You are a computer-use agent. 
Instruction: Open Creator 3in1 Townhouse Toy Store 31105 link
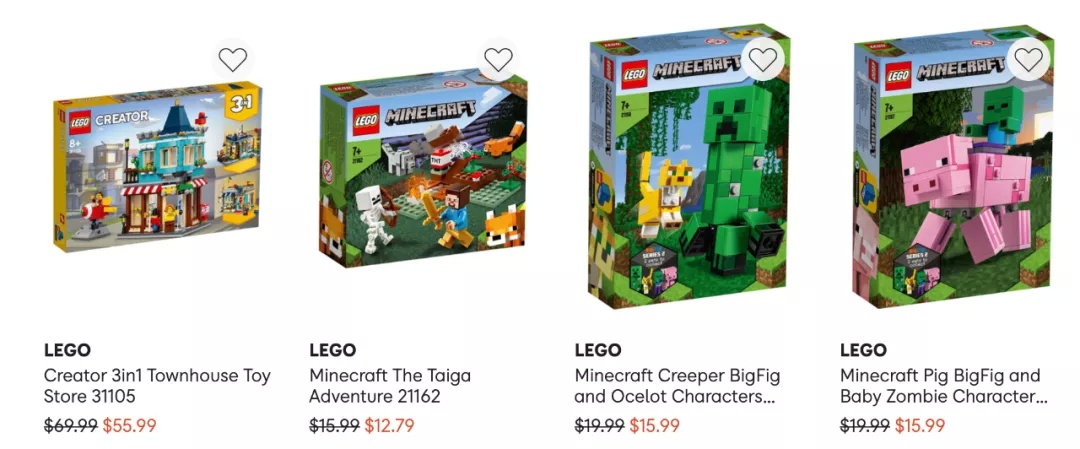pyautogui.click(x=157, y=386)
